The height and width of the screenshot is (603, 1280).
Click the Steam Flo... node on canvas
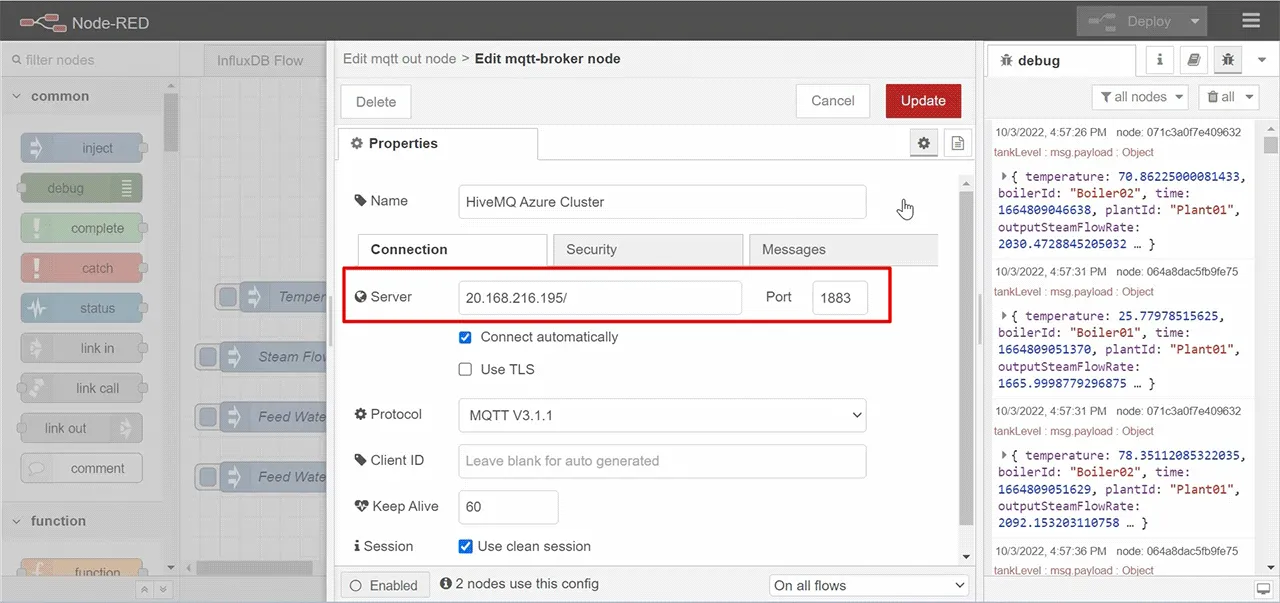tap(260, 357)
